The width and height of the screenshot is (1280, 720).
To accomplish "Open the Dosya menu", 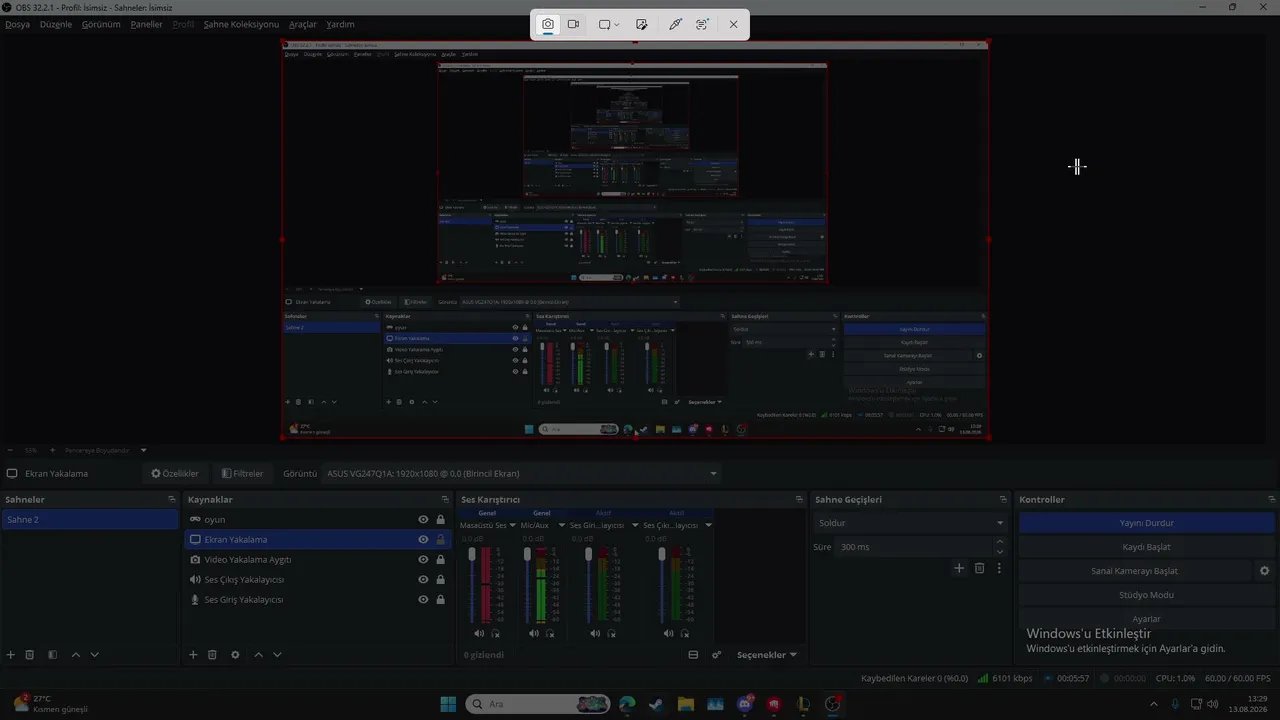I will coord(18,24).
